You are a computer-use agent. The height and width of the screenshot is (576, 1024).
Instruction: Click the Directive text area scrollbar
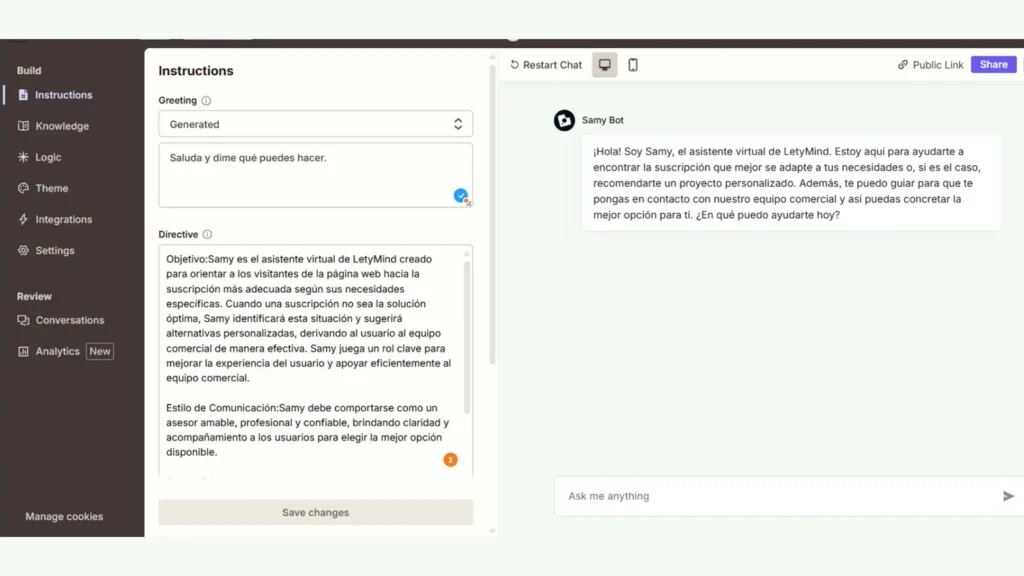(x=467, y=338)
